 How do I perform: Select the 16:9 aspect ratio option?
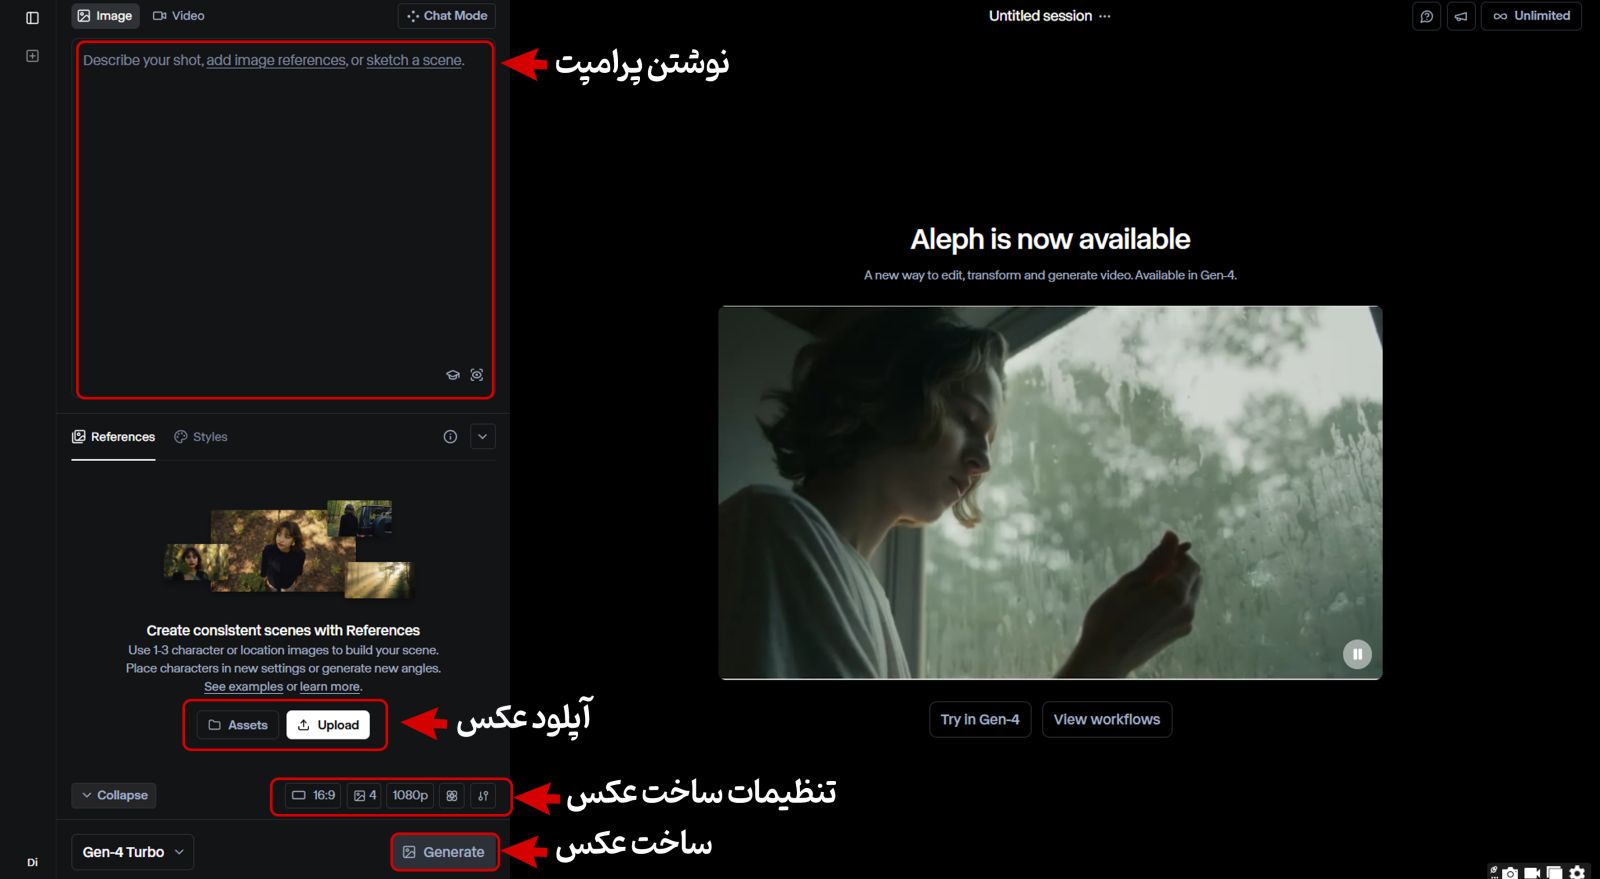point(313,796)
